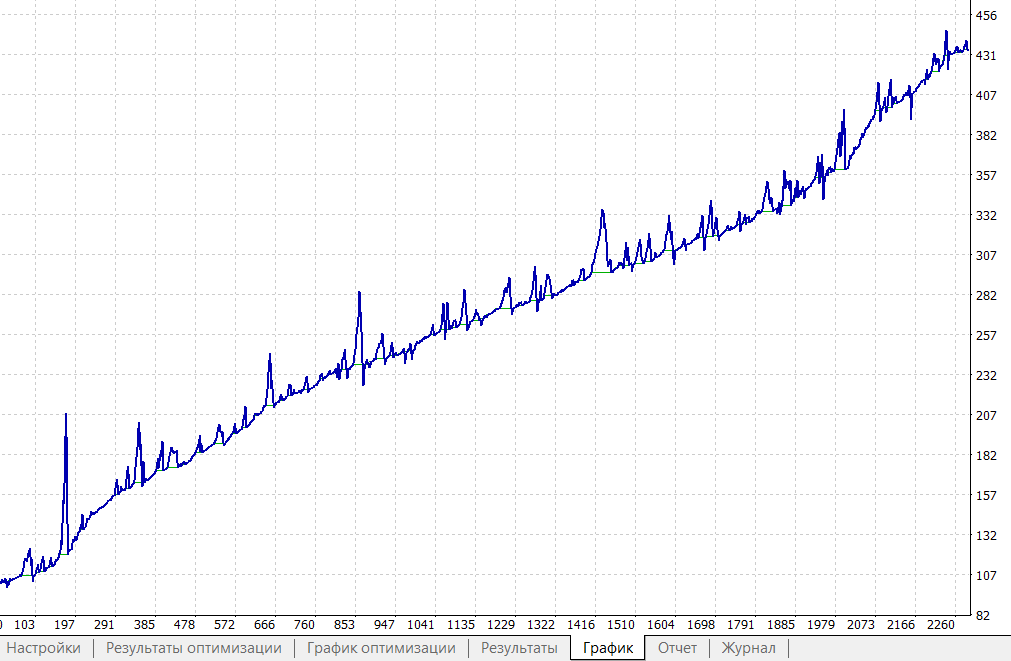Open the Журнал tab
This screenshot has height=661, width=1011.
[748, 648]
